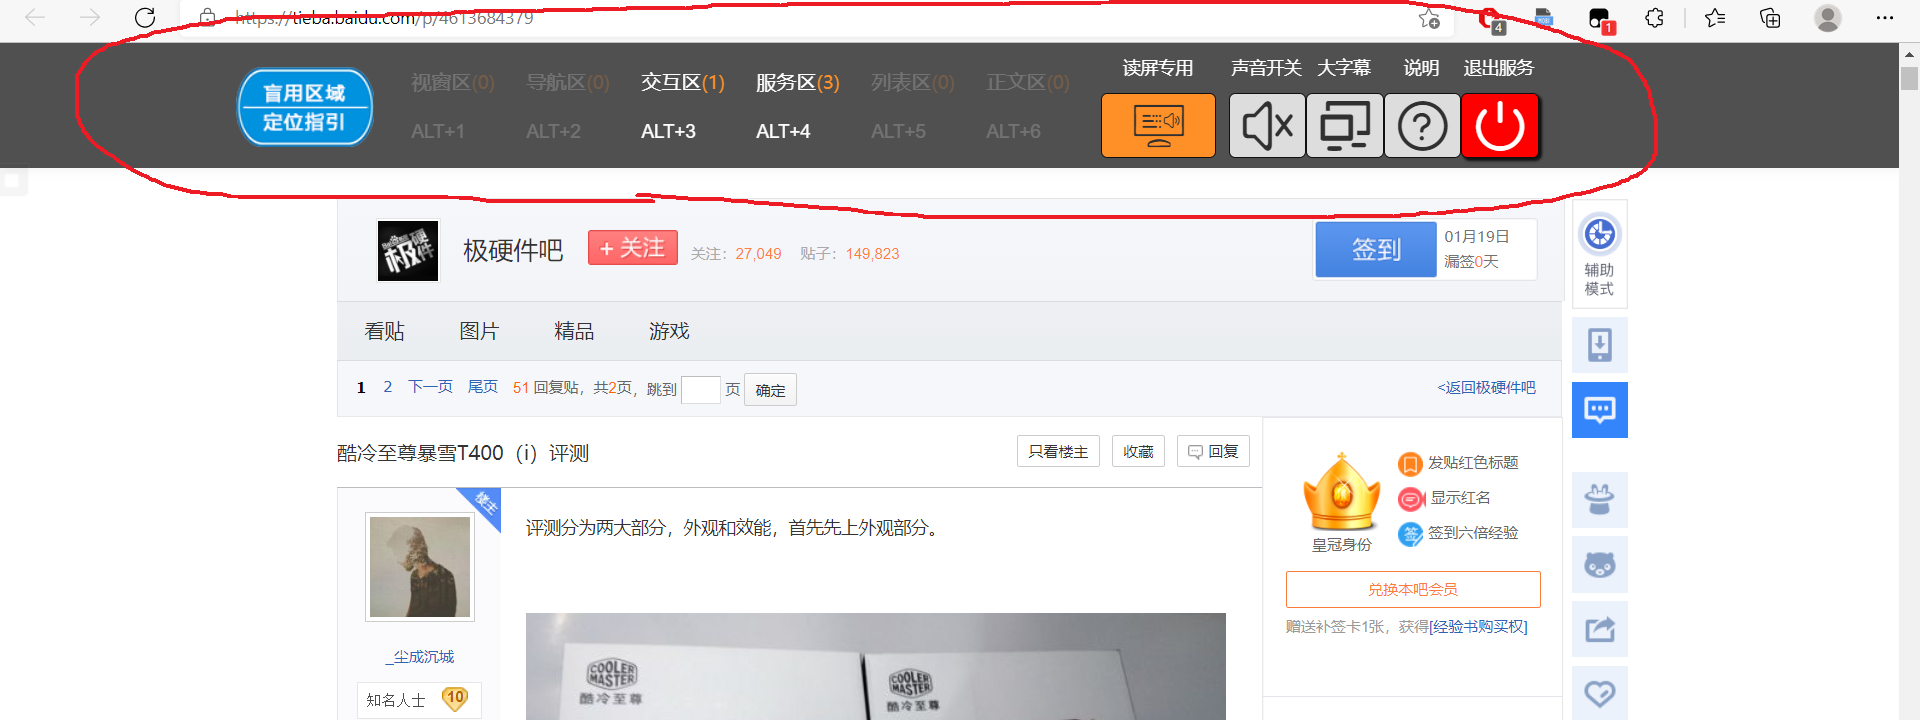Click the blue chat message sidebar icon
The image size is (1920, 720).
1599,410
